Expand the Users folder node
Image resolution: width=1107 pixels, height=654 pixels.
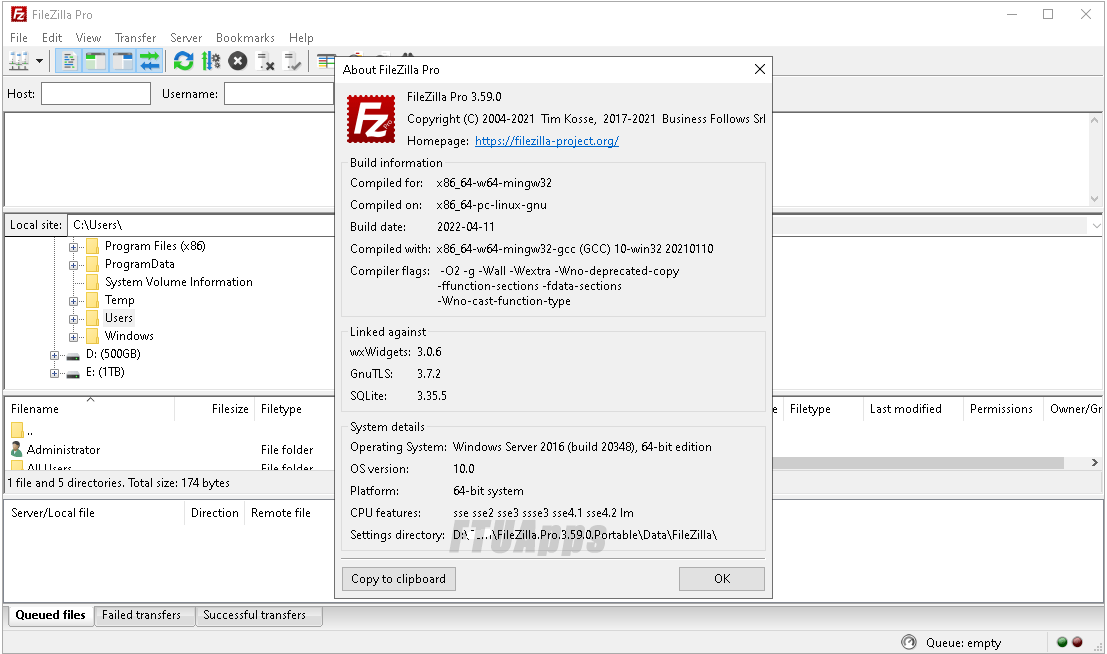pyautogui.click(x=73, y=319)
